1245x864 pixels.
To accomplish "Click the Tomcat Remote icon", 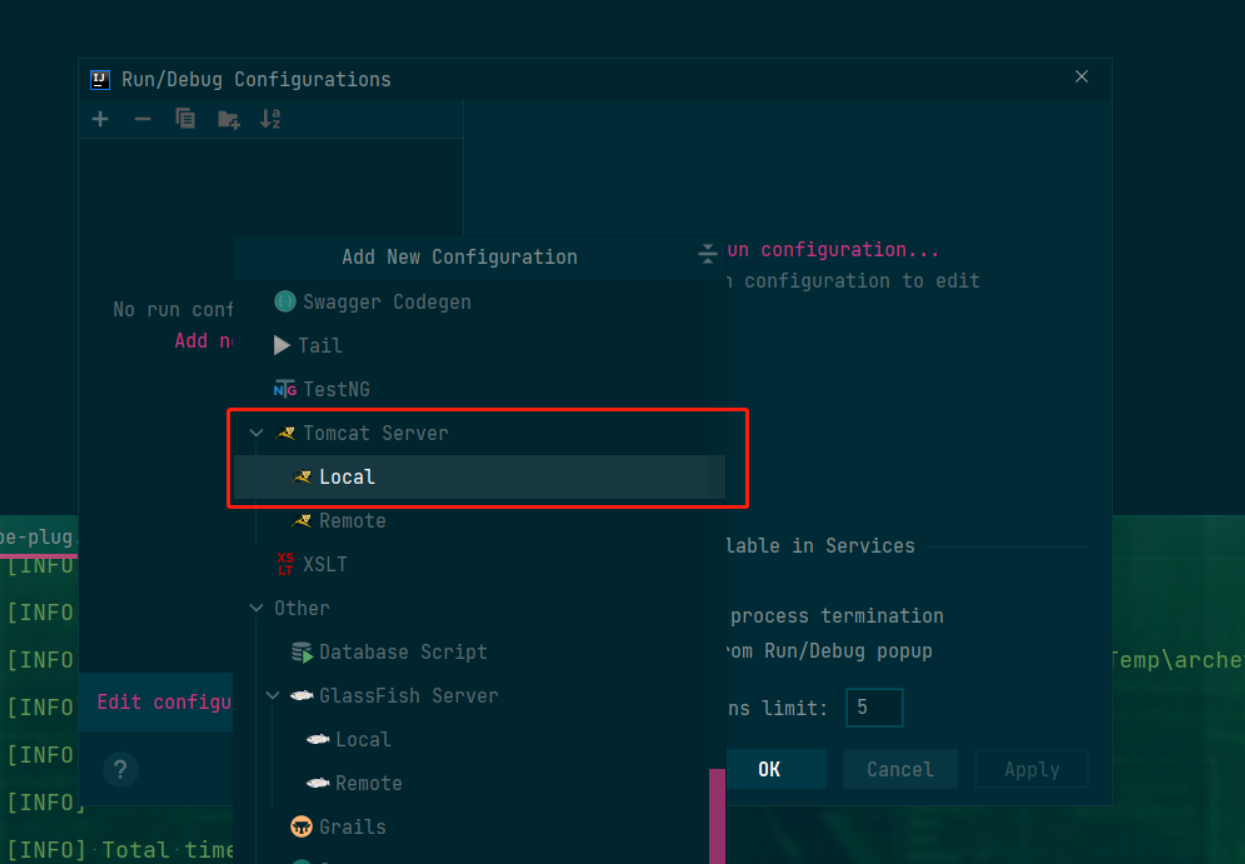I will (x=302, y=521).
